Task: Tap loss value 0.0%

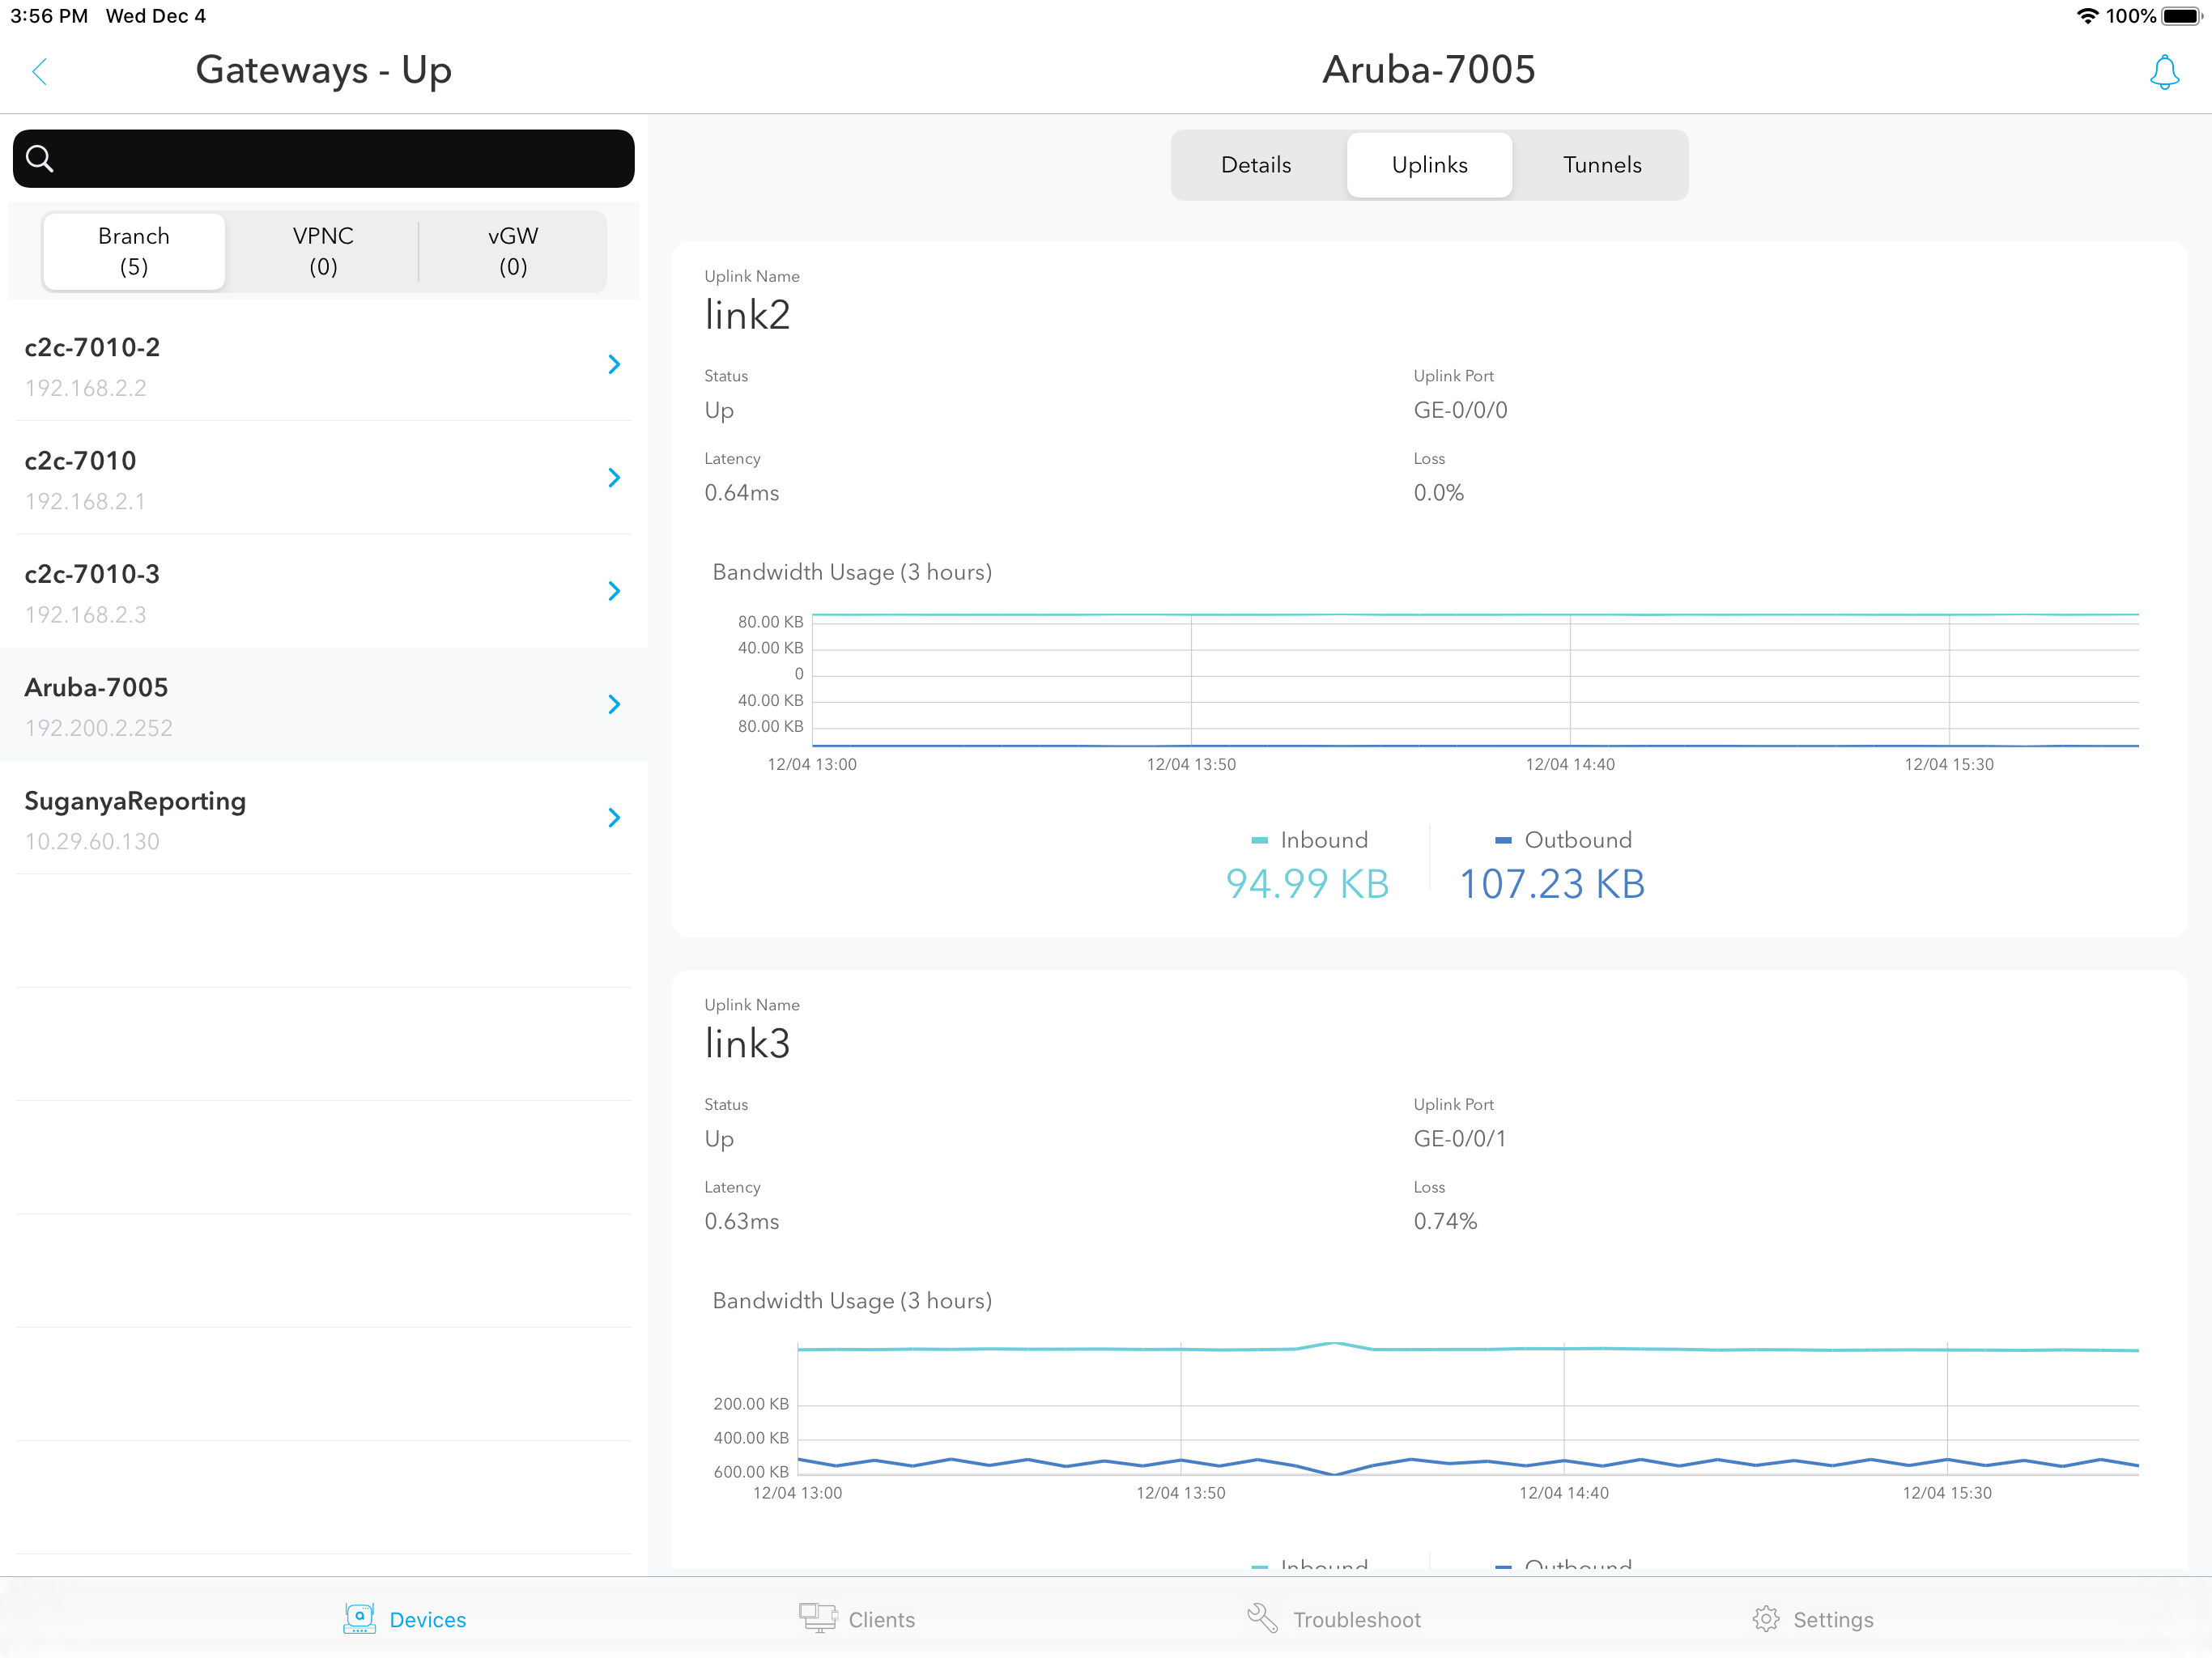Action: [x=1438, y=493]
